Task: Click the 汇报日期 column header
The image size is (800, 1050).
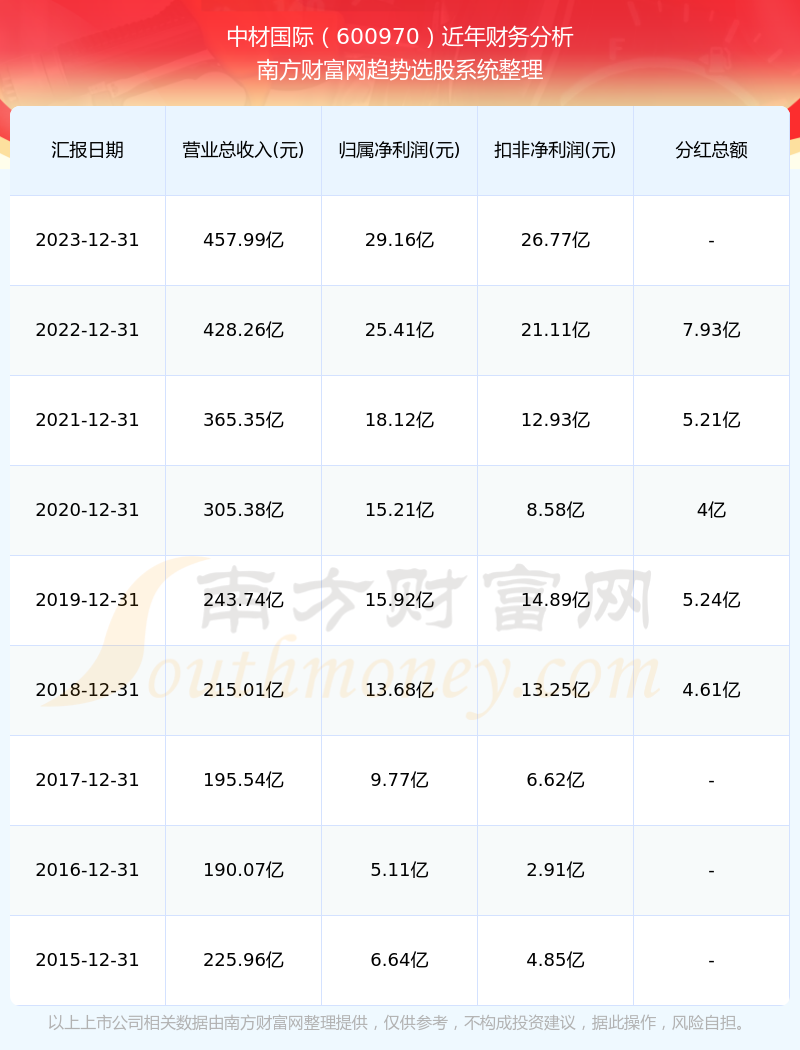Action: point(88,150)
